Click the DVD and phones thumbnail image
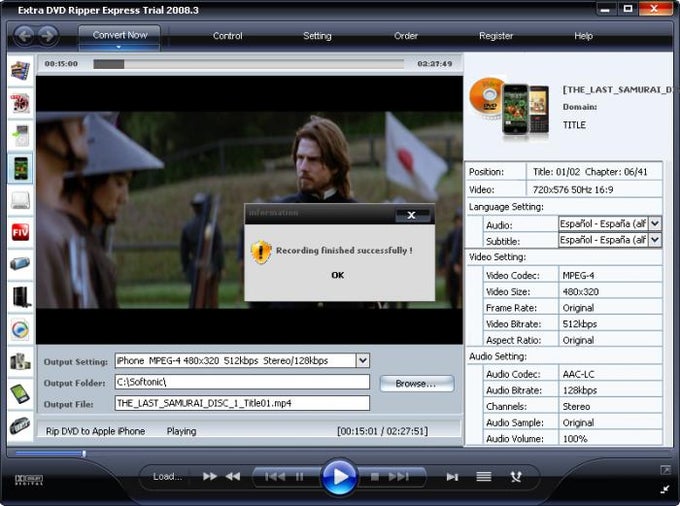Screen dimensions: 680x506 pos(509,107)
